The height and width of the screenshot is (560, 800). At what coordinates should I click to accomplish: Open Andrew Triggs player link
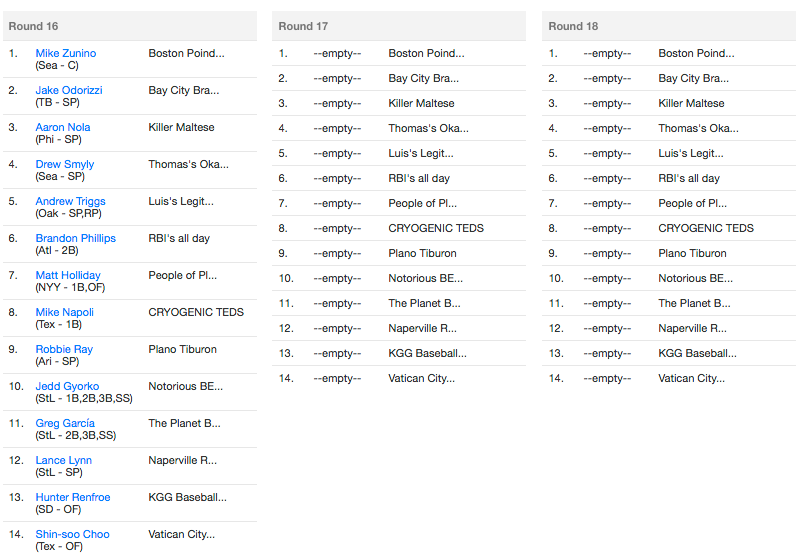(x=70, y=201)
